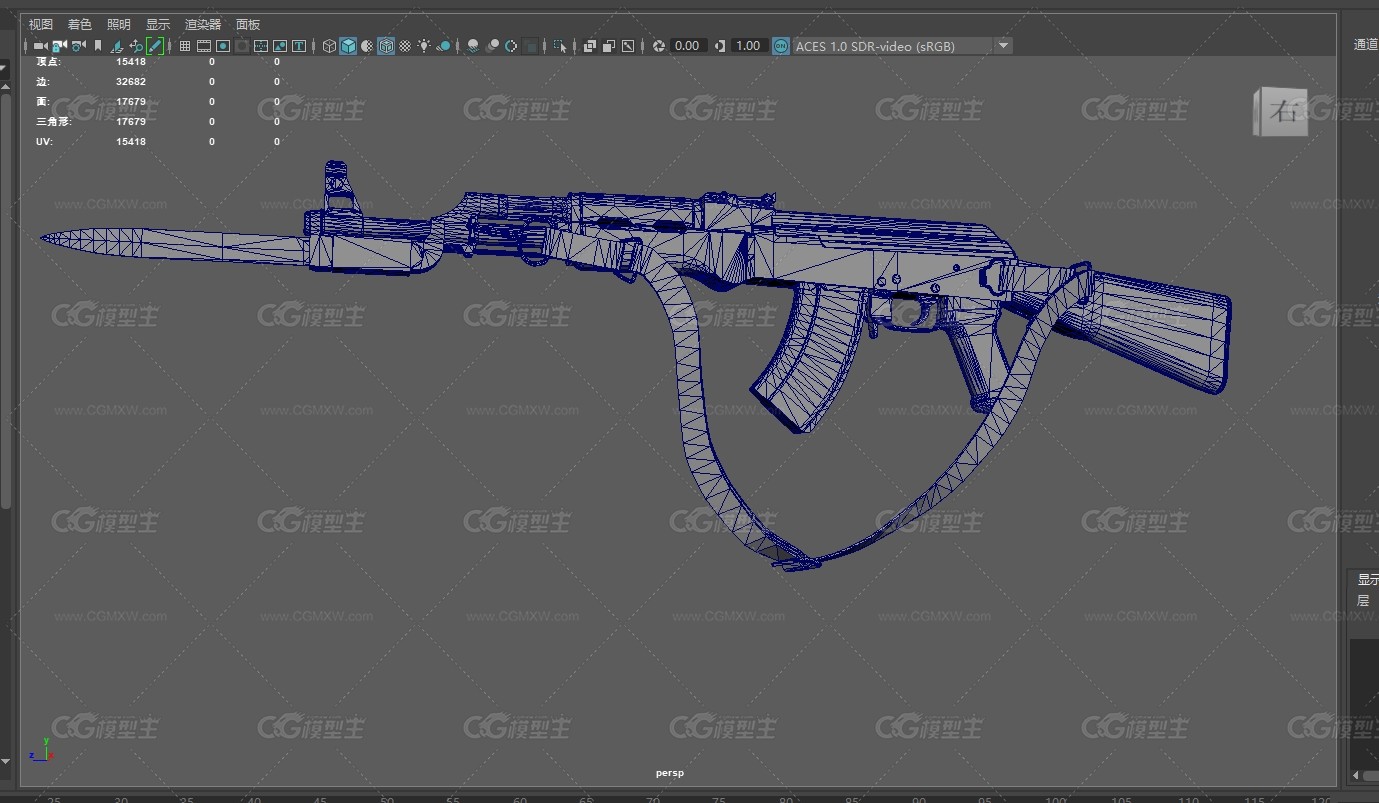The image size is (1379, 803).
Task: Open the 视图 panel menu
Action: [41, 24]
